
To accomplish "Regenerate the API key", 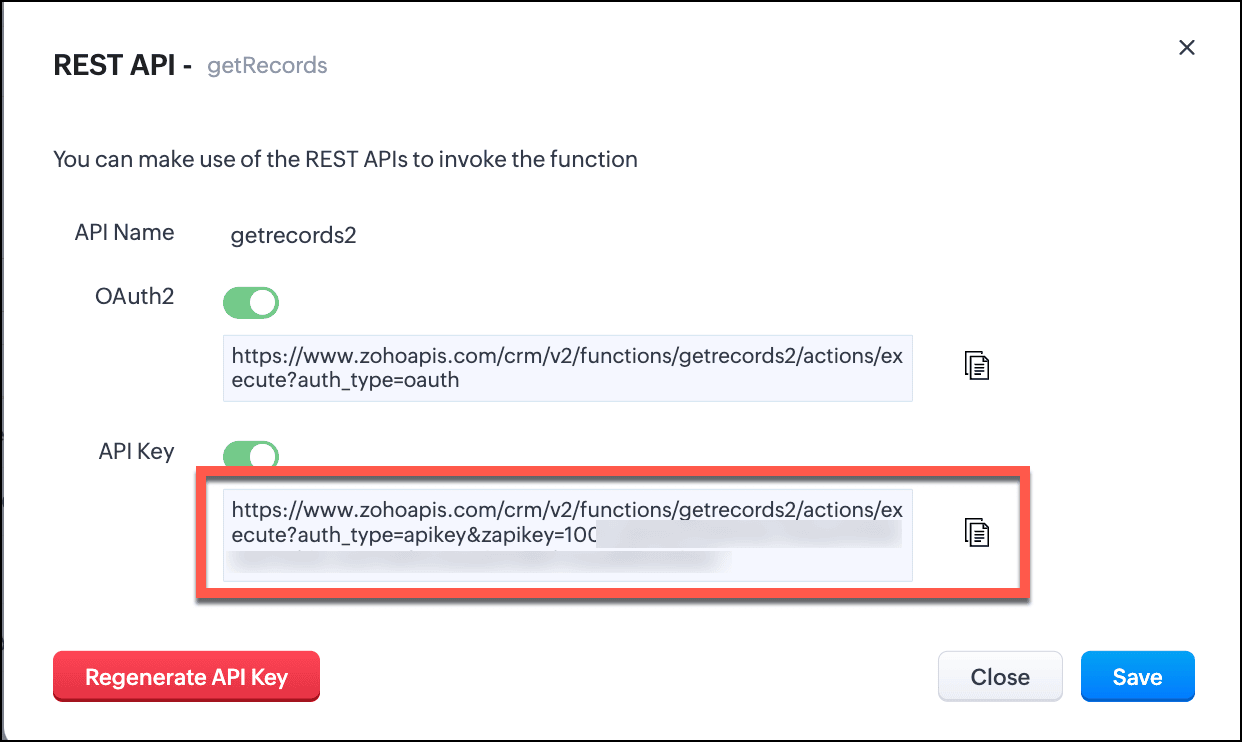I will [x=186, y=677].
